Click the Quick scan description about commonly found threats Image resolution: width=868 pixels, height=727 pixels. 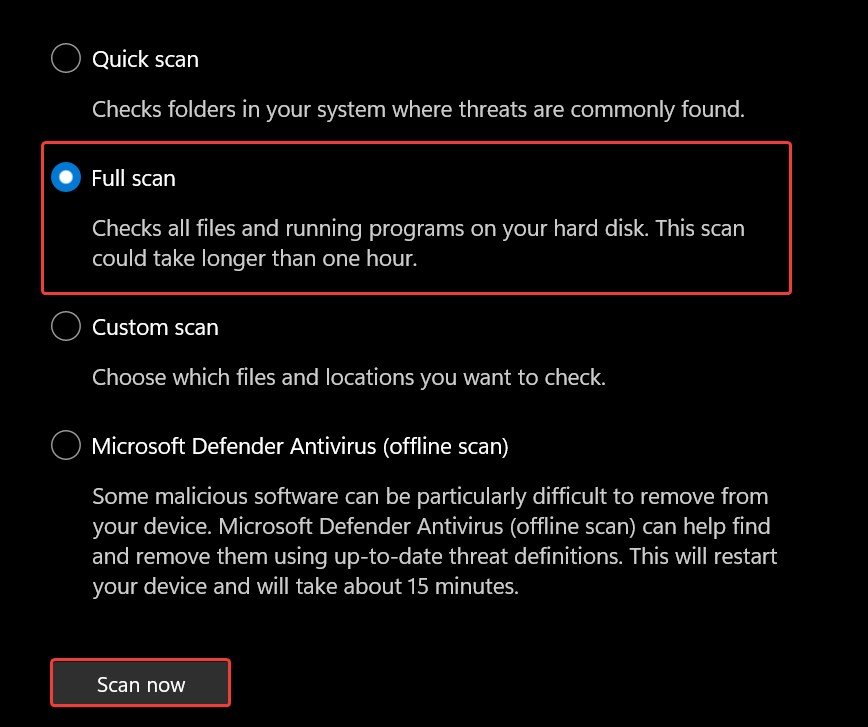(418, 109)
